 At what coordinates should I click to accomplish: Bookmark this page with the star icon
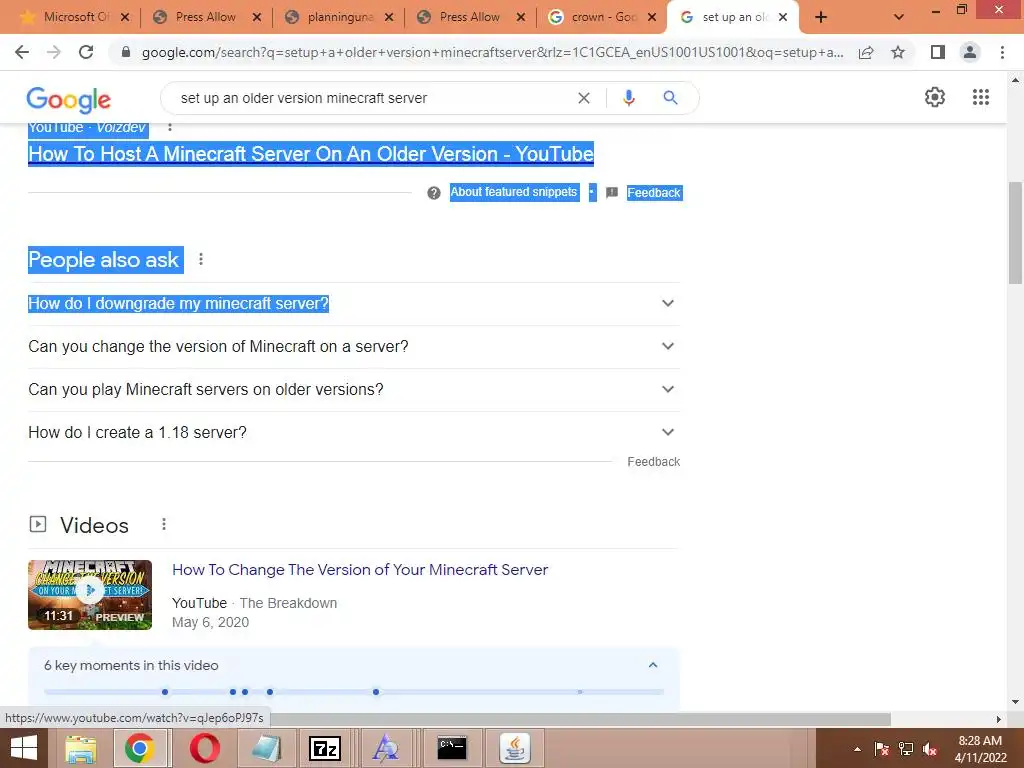tap(898, 52)
